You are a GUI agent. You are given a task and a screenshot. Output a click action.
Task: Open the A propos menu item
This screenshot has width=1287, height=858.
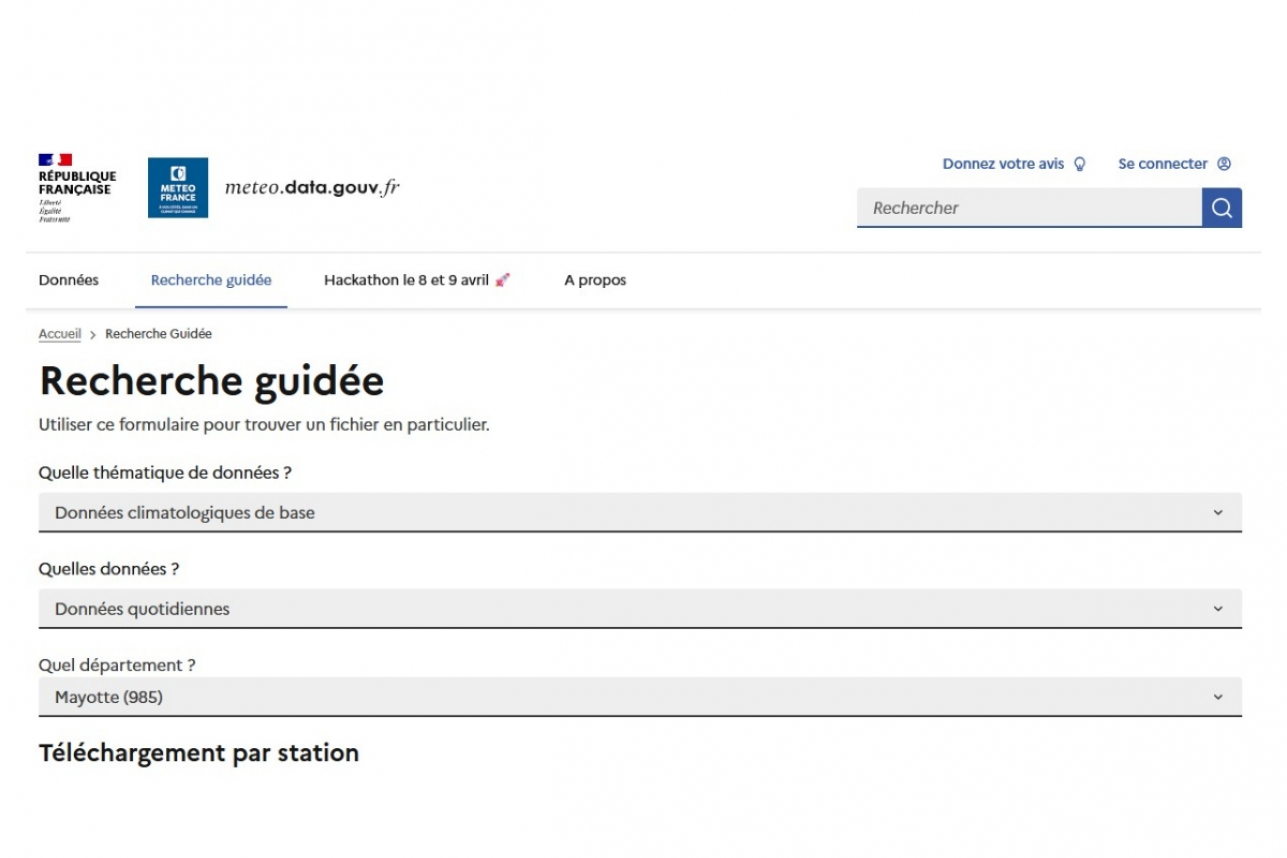pos(595,281)
